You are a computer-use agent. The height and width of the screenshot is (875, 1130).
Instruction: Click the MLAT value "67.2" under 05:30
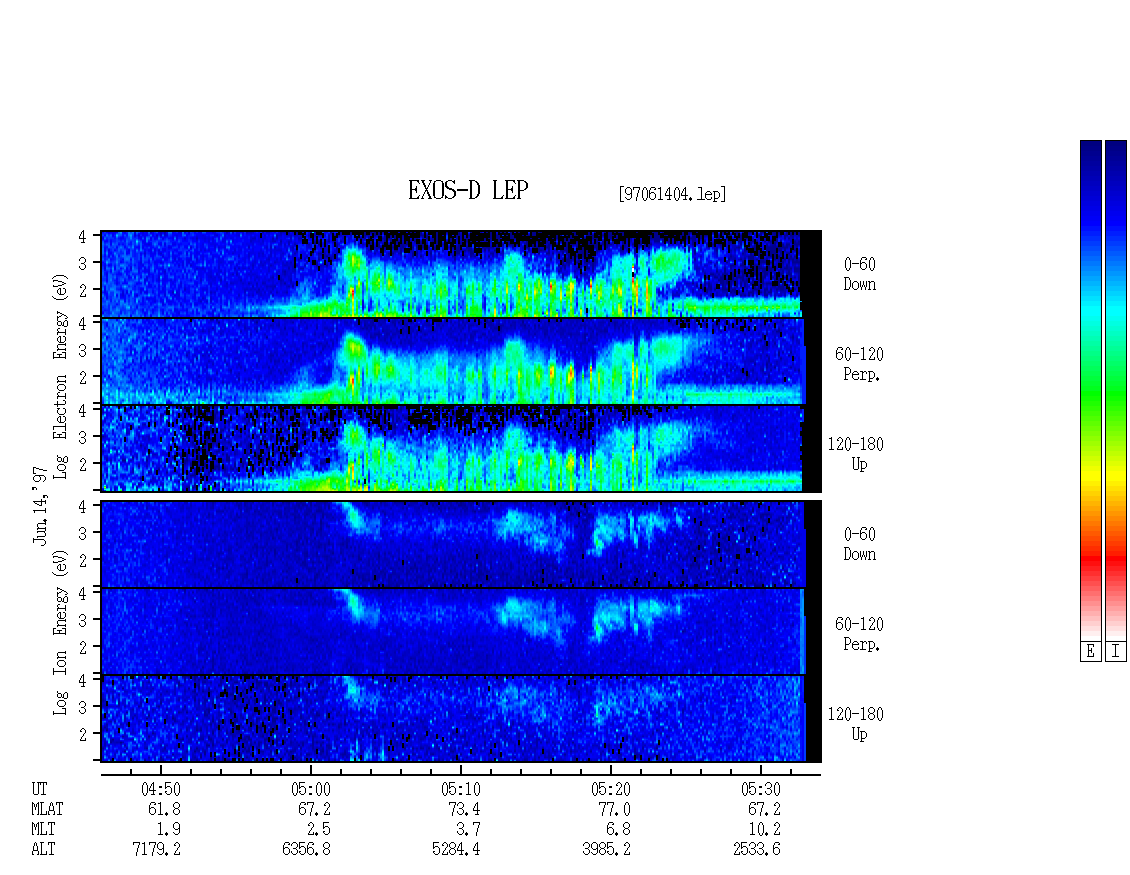764,809
